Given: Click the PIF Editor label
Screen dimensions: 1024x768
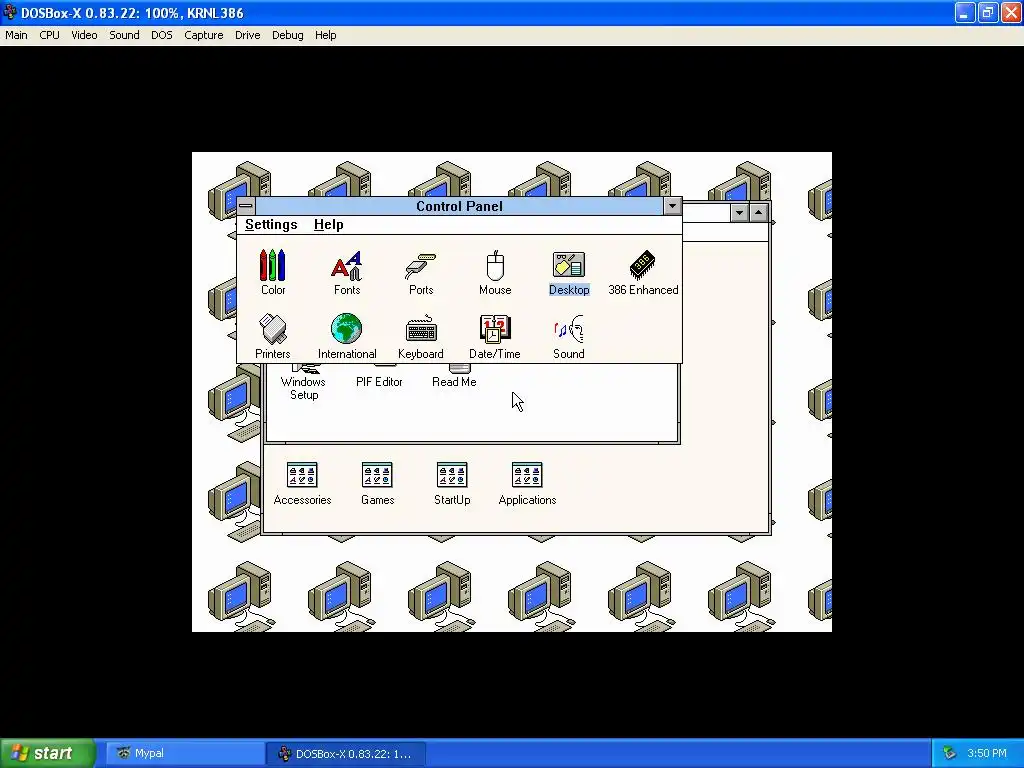Looking at the screenshot, I should coord(379,382).
